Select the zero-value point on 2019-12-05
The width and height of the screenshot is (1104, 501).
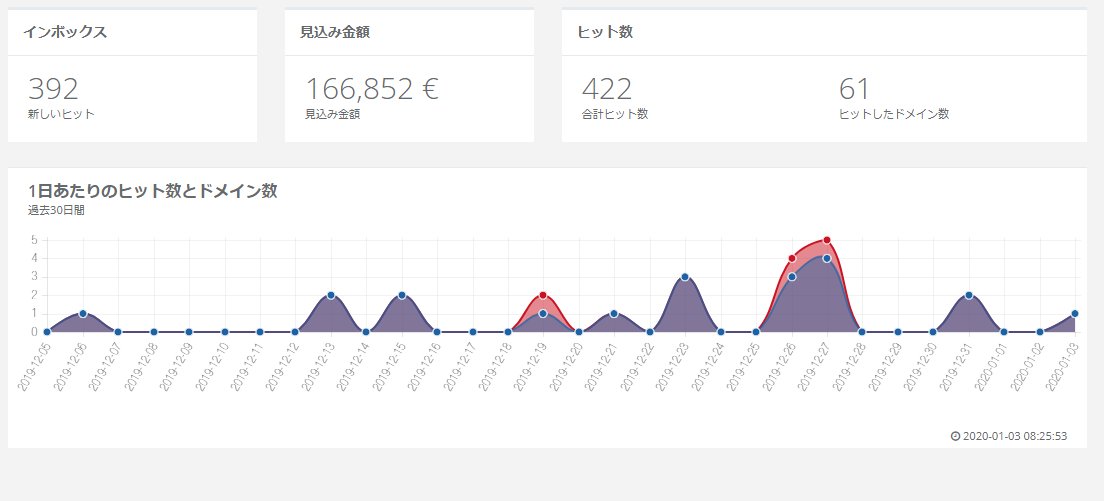pyautogui.click(x=47, y=332)
